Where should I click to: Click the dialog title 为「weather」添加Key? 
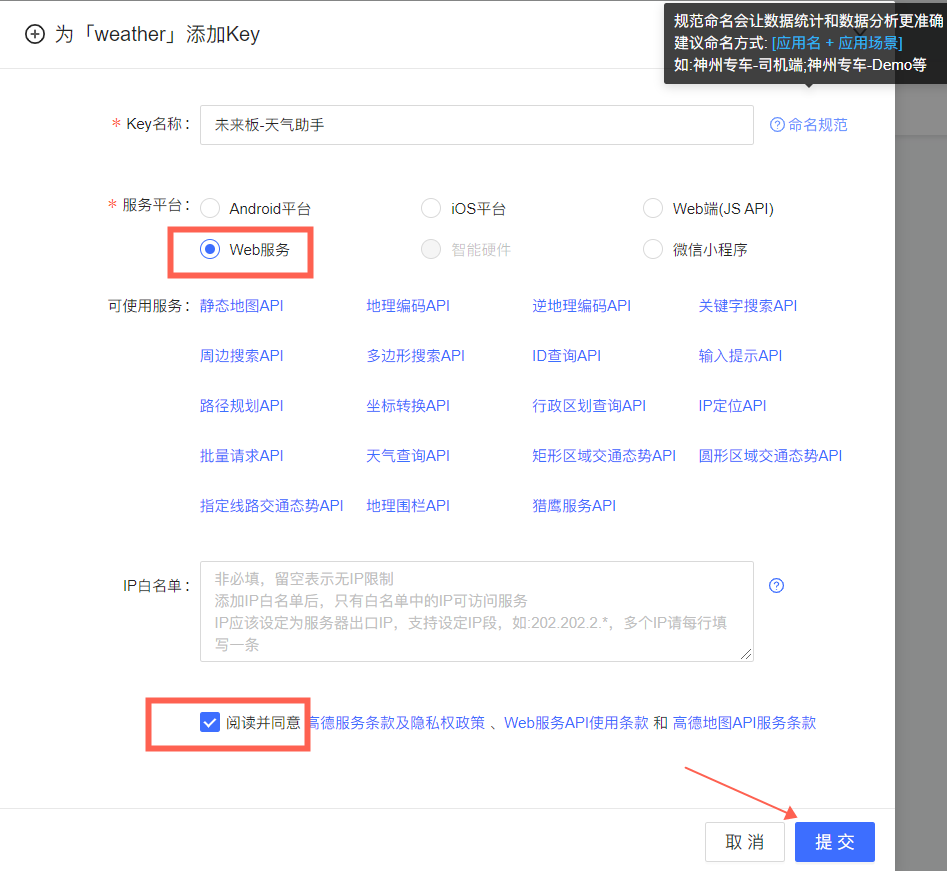157,34
